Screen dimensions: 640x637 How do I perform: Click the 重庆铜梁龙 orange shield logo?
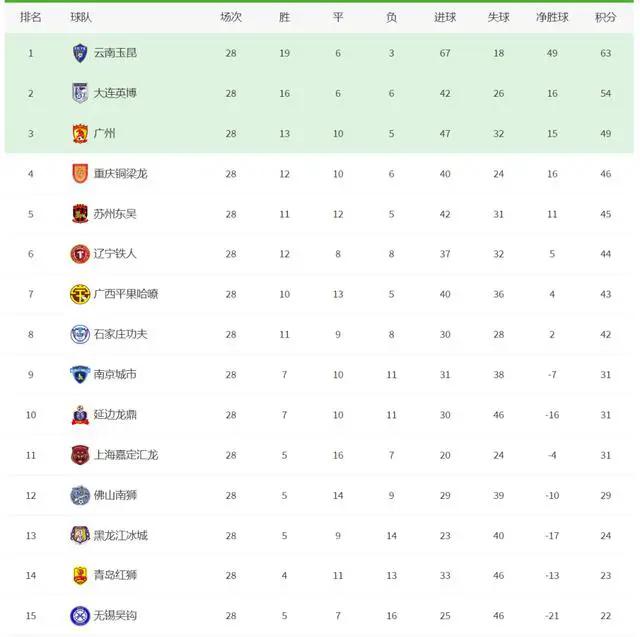coord(80,173)
